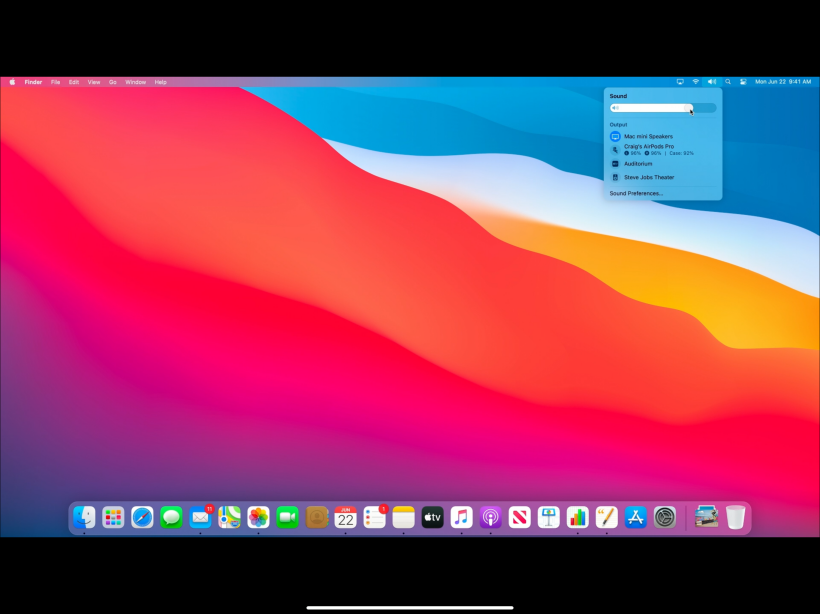
Task: Launch Podcasts from the dock
Action: click(x=490, y=517)
